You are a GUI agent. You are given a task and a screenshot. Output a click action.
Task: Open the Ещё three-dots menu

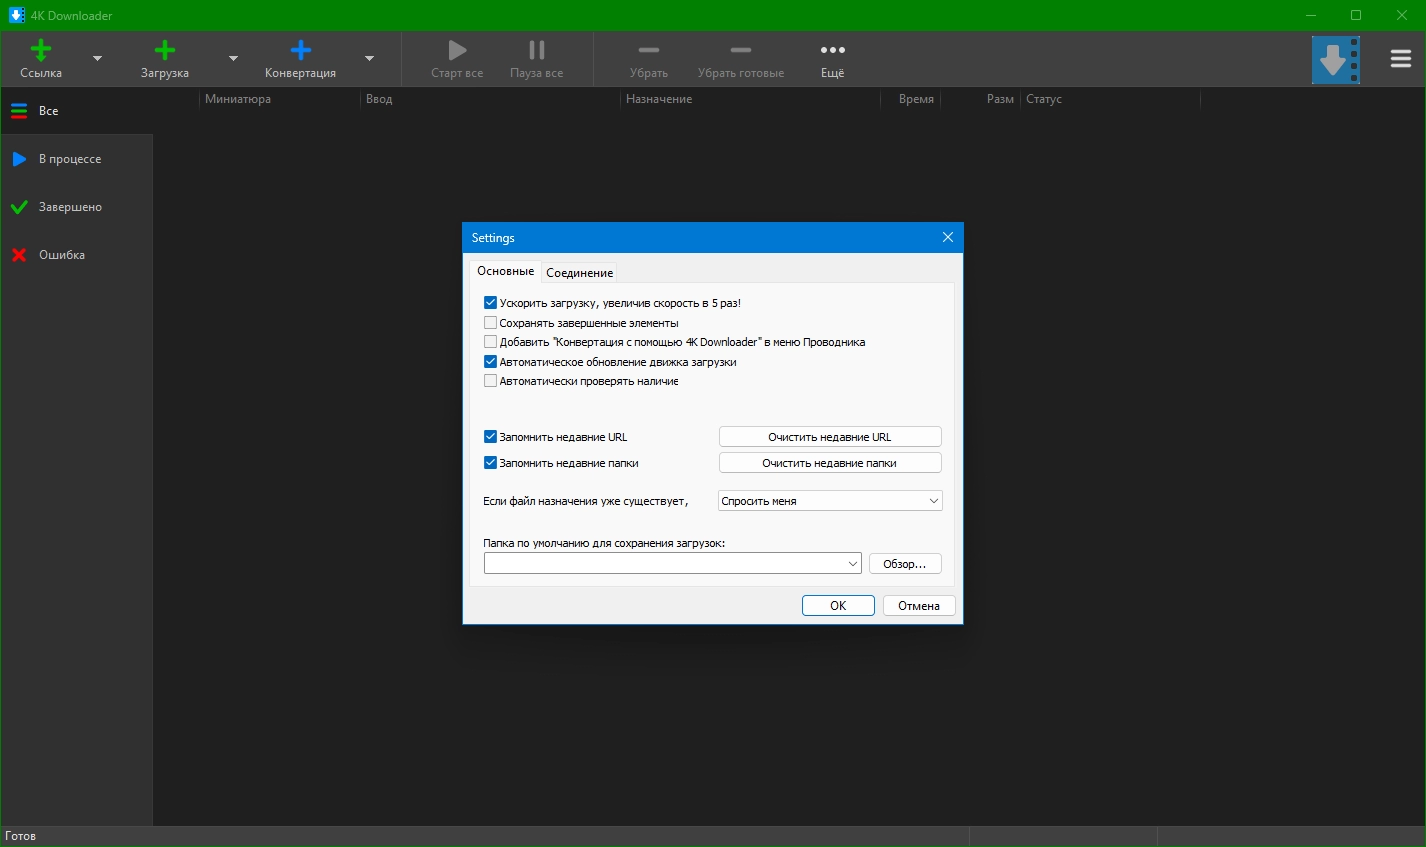point(832,58)
